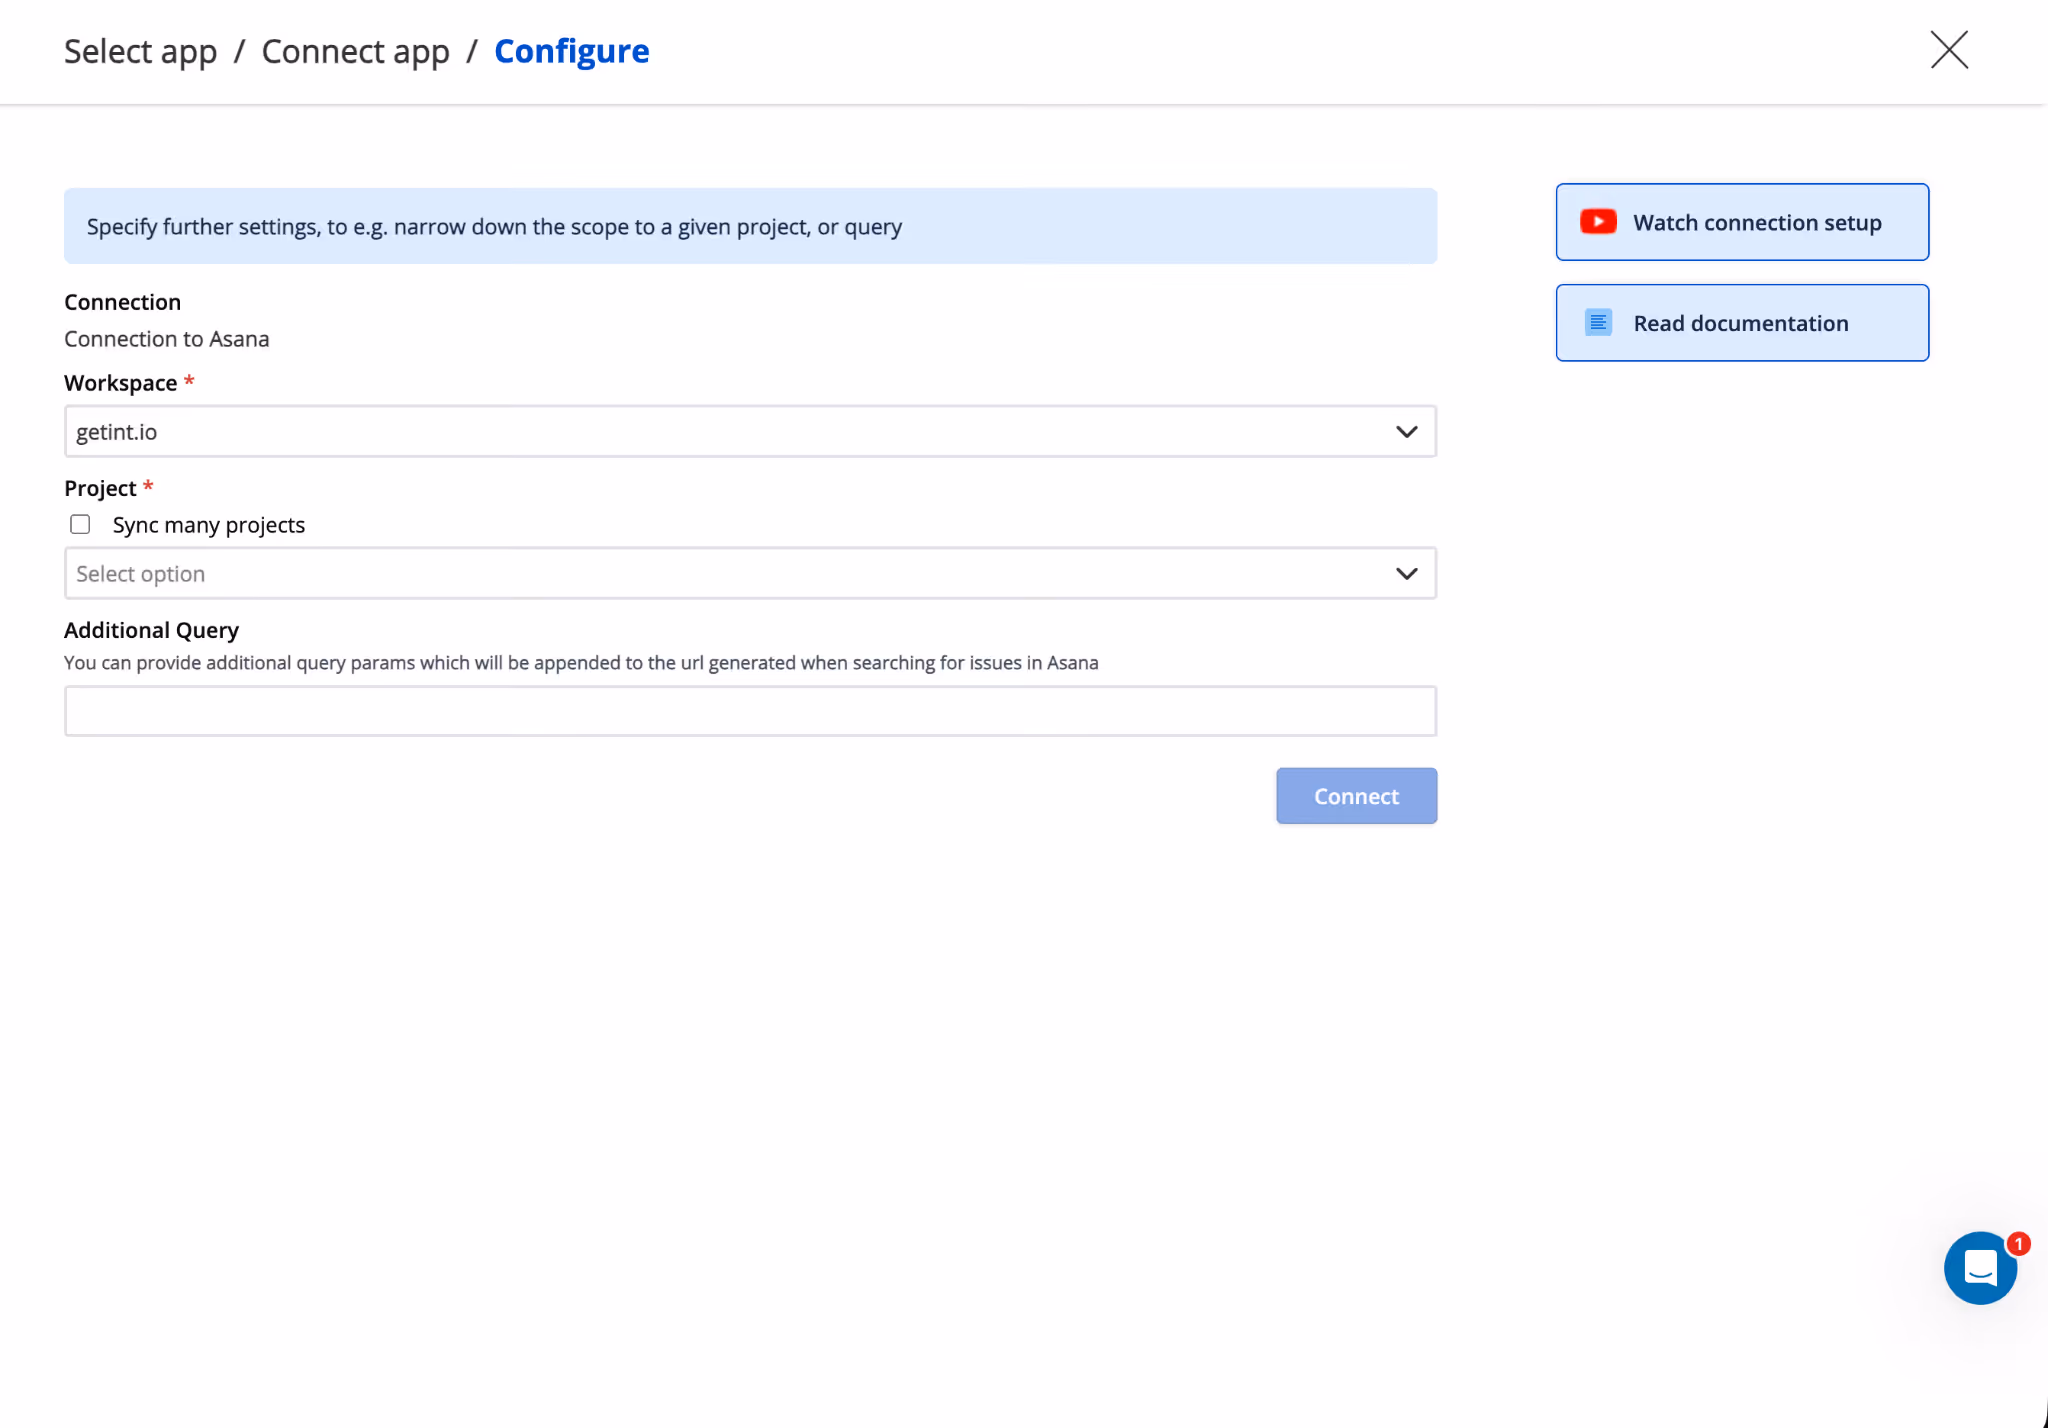Click the red notification badge on chat launcher
Viewport: 2048px width, 1428px height.
pyautogui.click(x=2017, y=1243)
